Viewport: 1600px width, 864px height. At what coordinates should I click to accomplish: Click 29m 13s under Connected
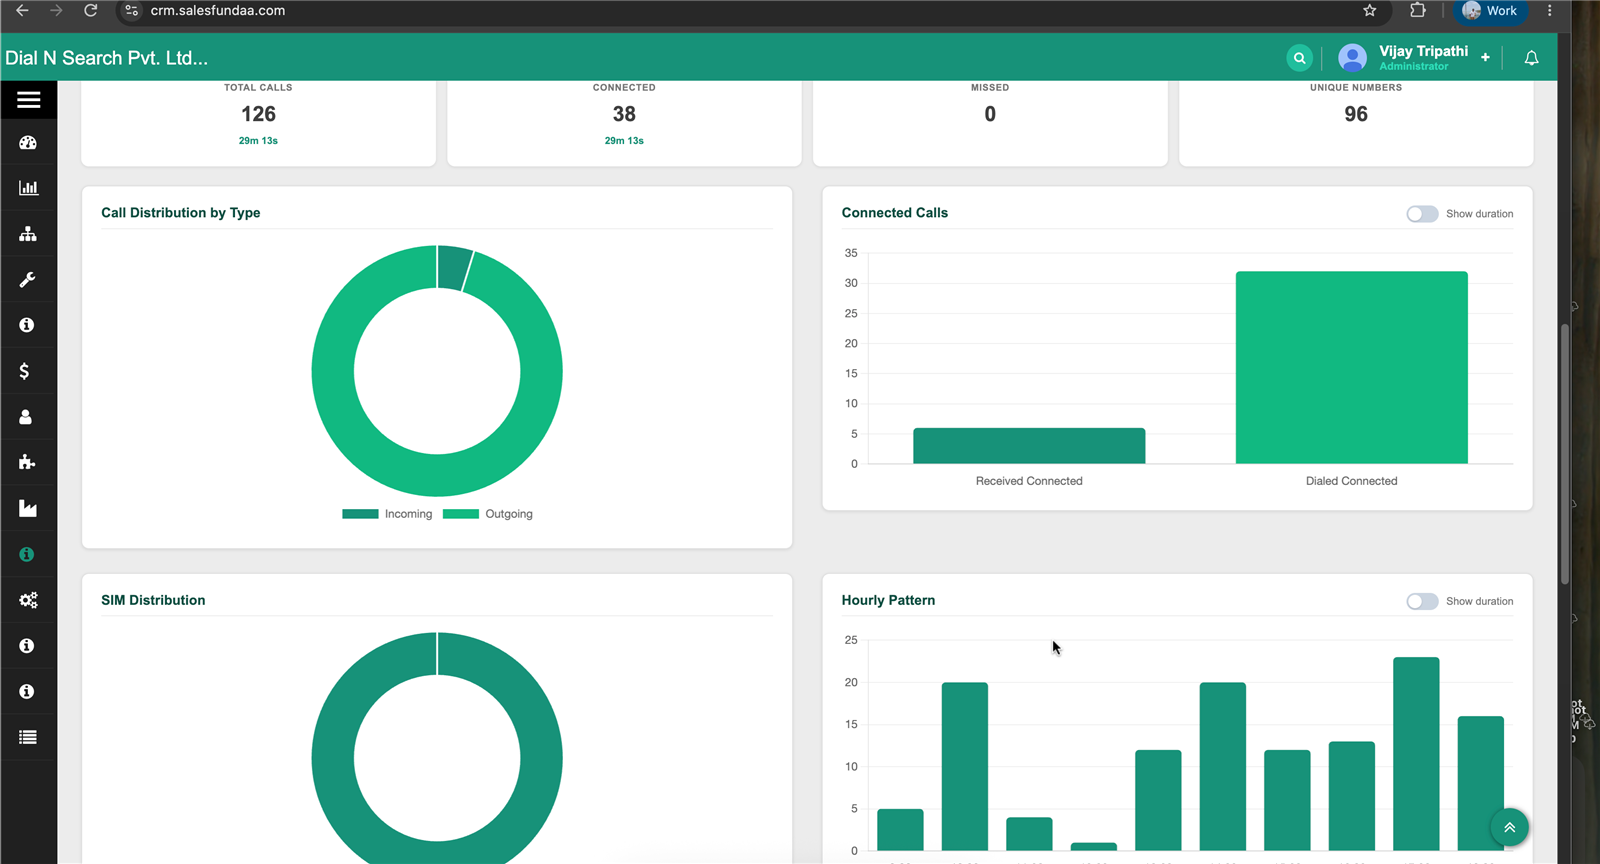[624, 141]
